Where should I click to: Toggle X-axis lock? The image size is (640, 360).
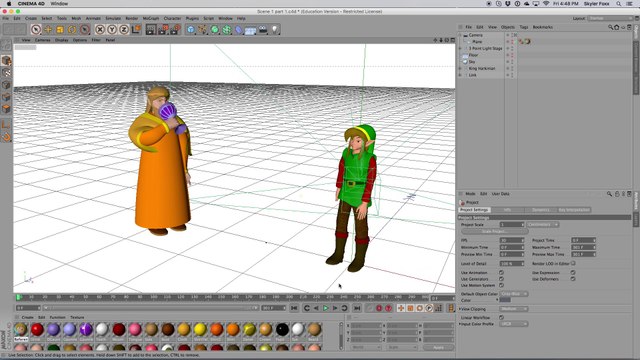click(x=100, y=29)
